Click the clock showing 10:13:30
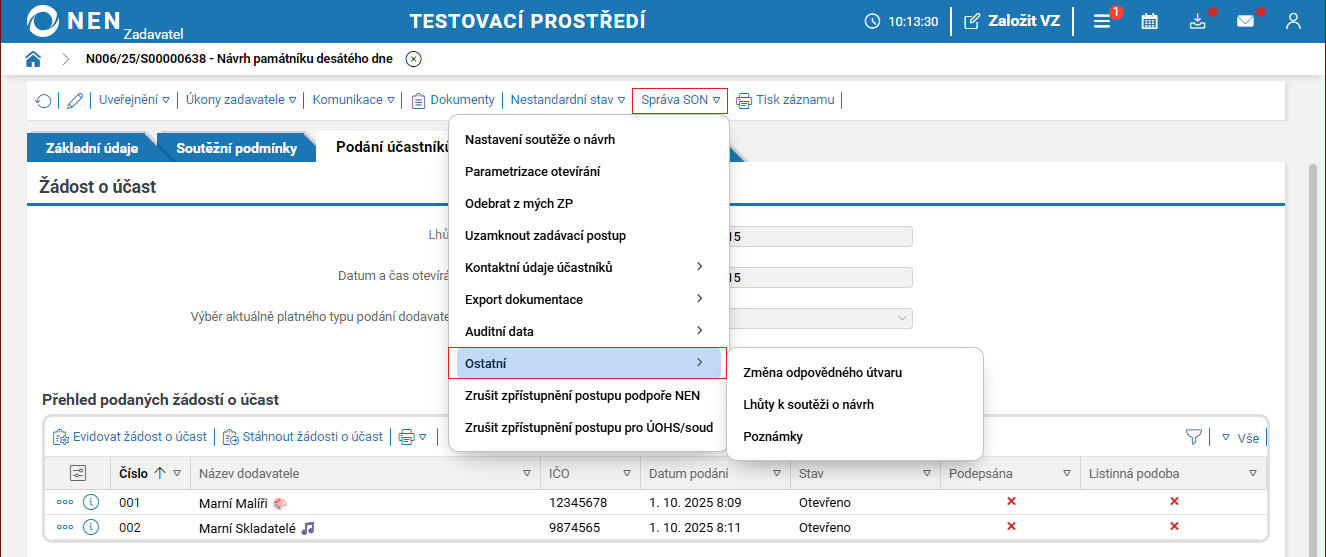Image resolution: width=1326 pixels, height=557 pixels. point(901,21)
